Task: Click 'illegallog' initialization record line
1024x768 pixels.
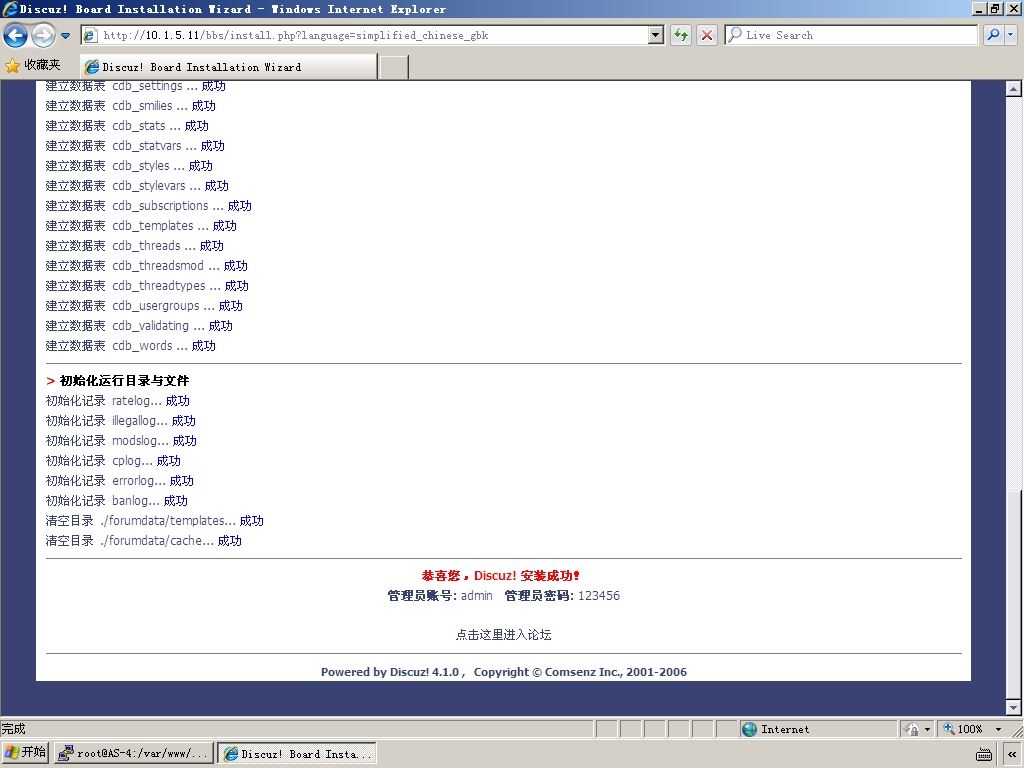Action: pos(121,421)
